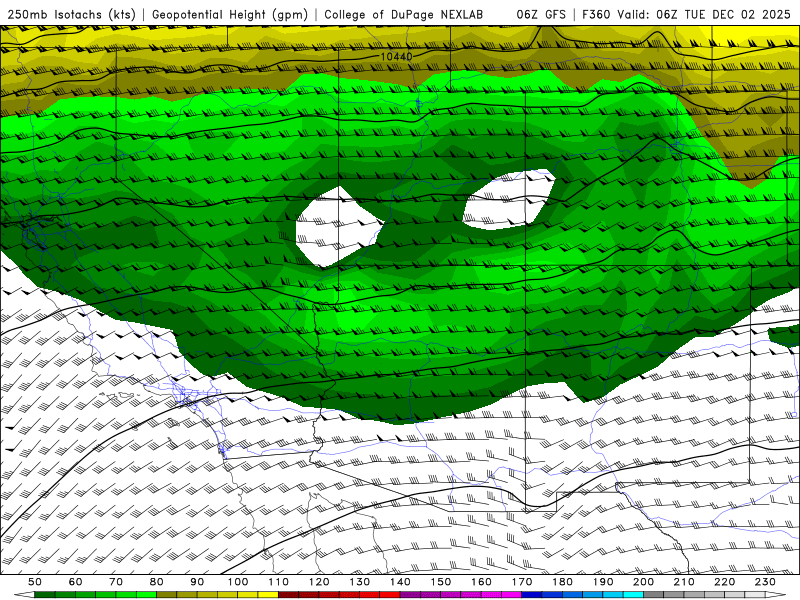Click the 230 knot legend label
This screenshot has width=800, height=600.
coord(765,582)
